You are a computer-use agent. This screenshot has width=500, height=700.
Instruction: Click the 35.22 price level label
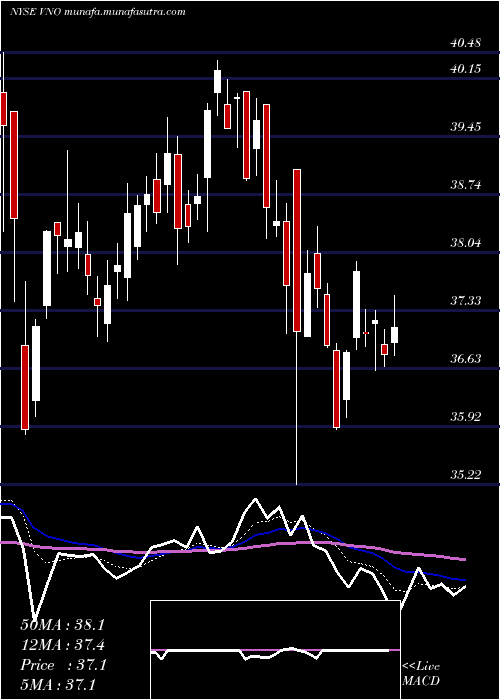pyautogui.click(x=466, y=475)
